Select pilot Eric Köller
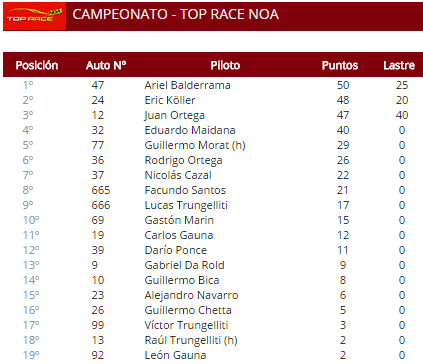423x364 pixels. pos(170,100)
